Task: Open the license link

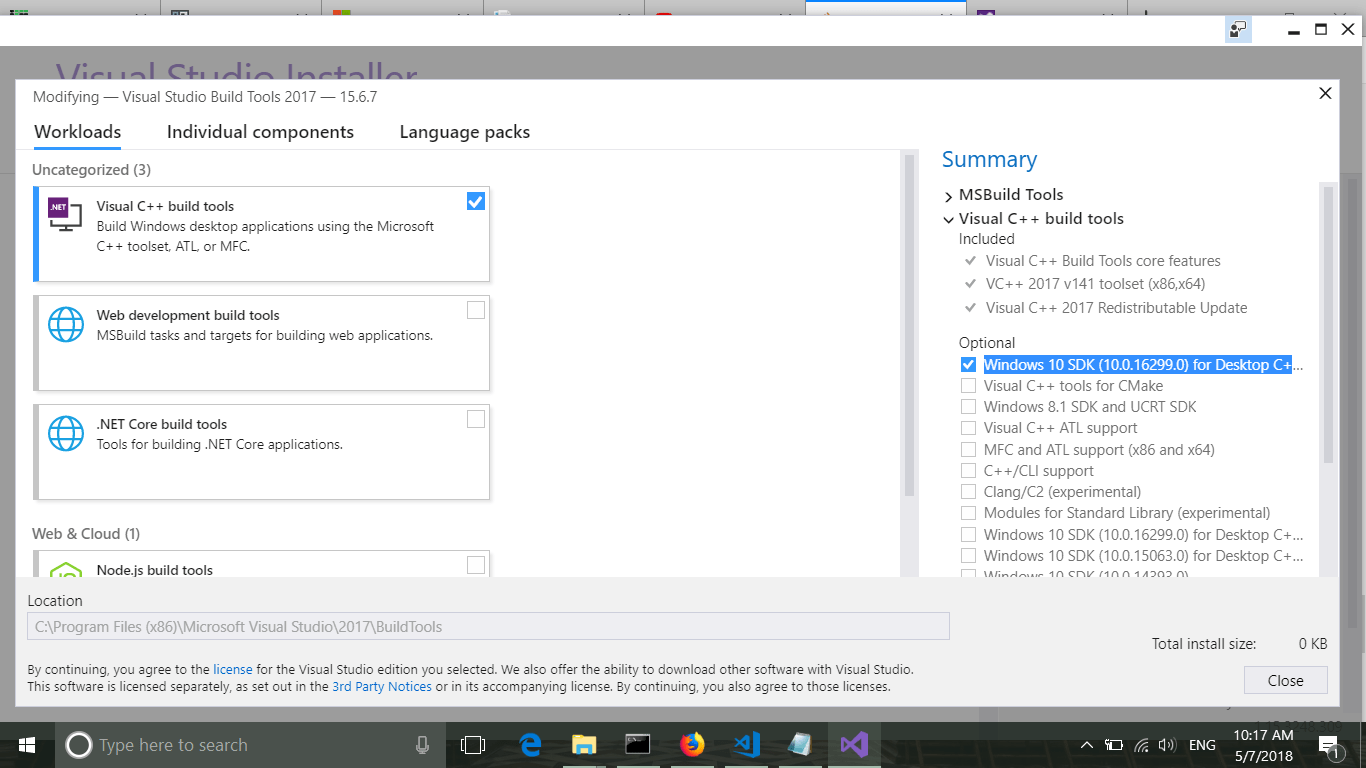Action: 233,669
